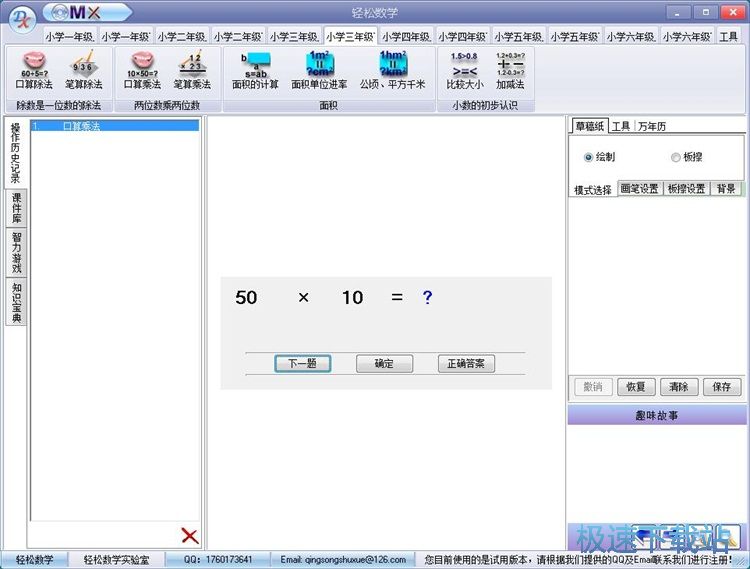Switch to the 课件库 side tab
The image size is (750, 569).
coord(16,208)
